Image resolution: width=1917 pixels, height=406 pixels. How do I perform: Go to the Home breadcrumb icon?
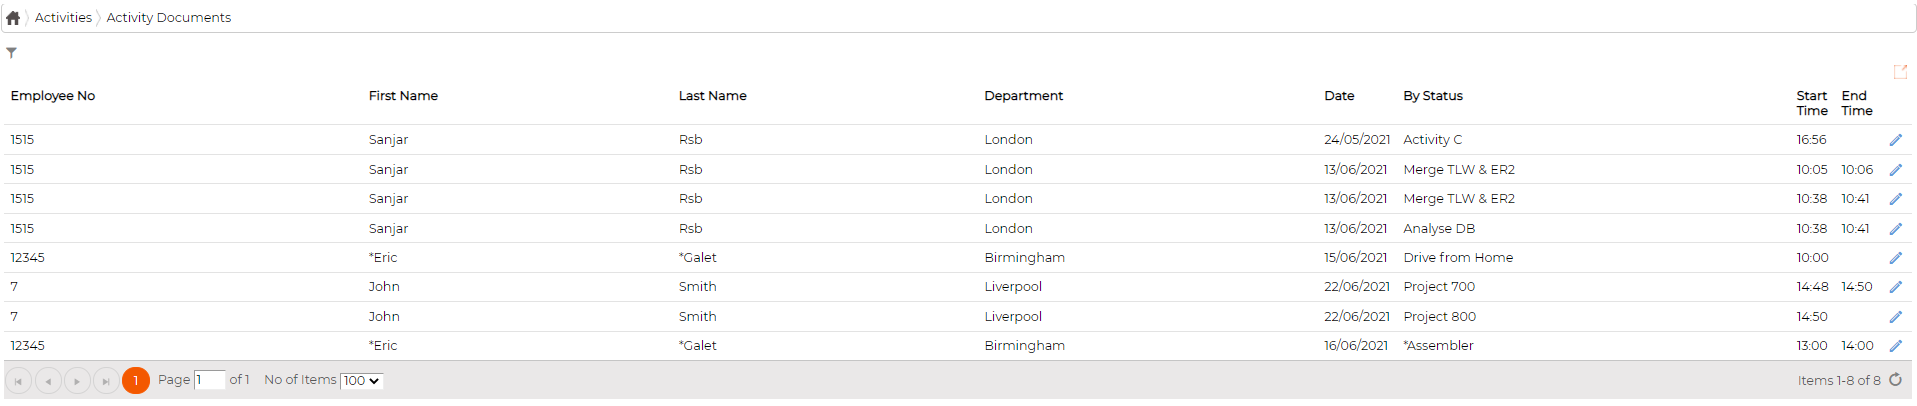(13, 18)
